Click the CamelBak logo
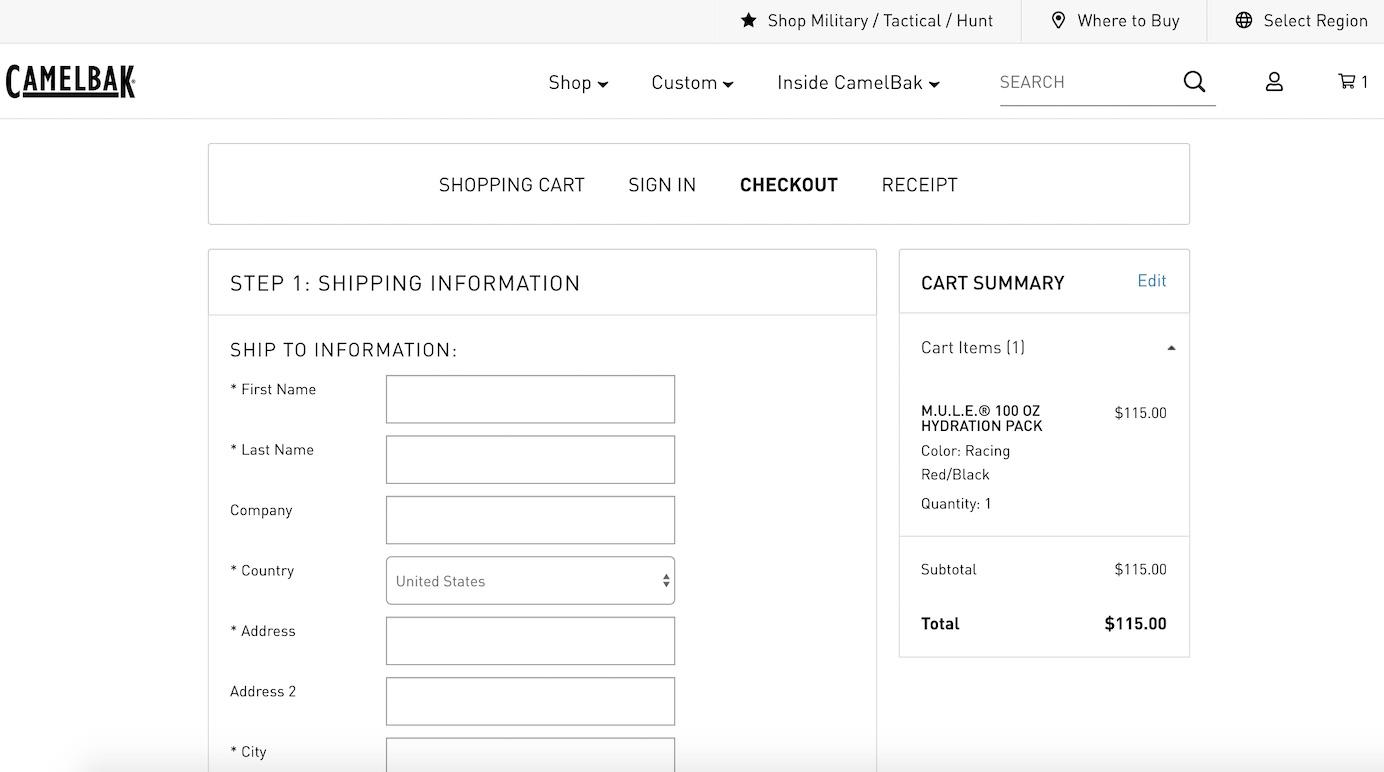 click(70, 82)
